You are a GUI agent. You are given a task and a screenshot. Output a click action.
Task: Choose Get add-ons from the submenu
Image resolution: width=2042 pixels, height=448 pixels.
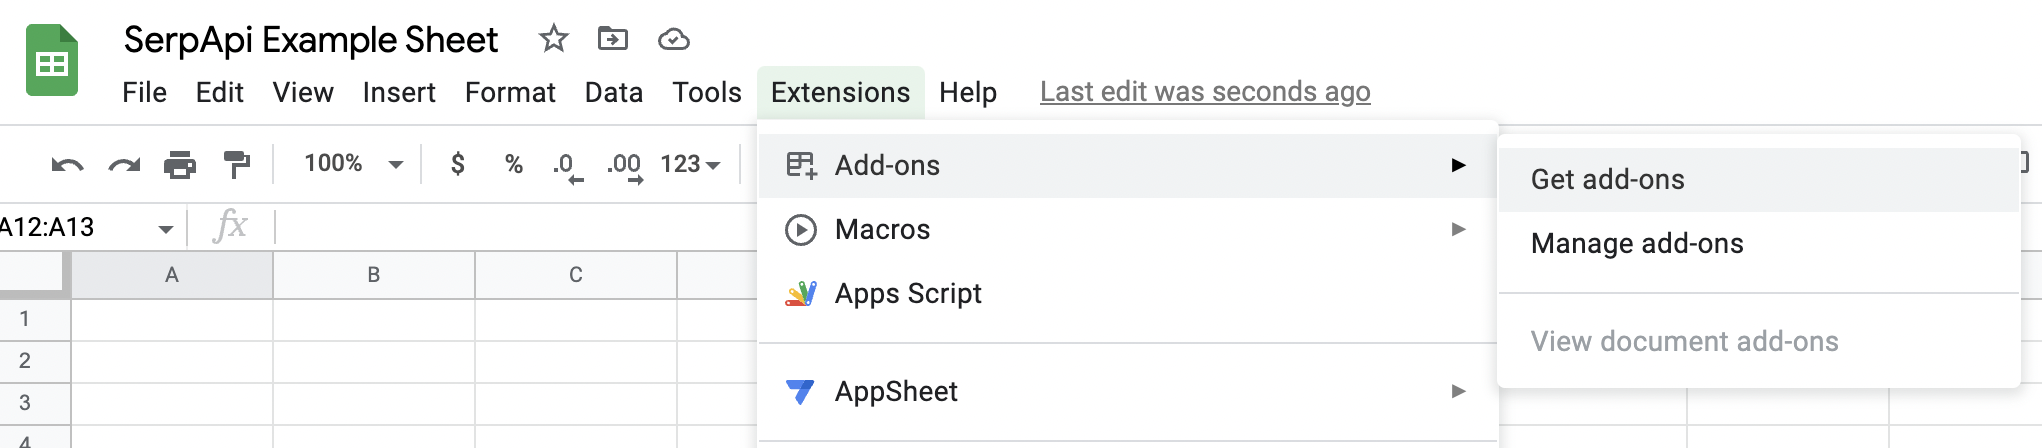coord(1607,180)
